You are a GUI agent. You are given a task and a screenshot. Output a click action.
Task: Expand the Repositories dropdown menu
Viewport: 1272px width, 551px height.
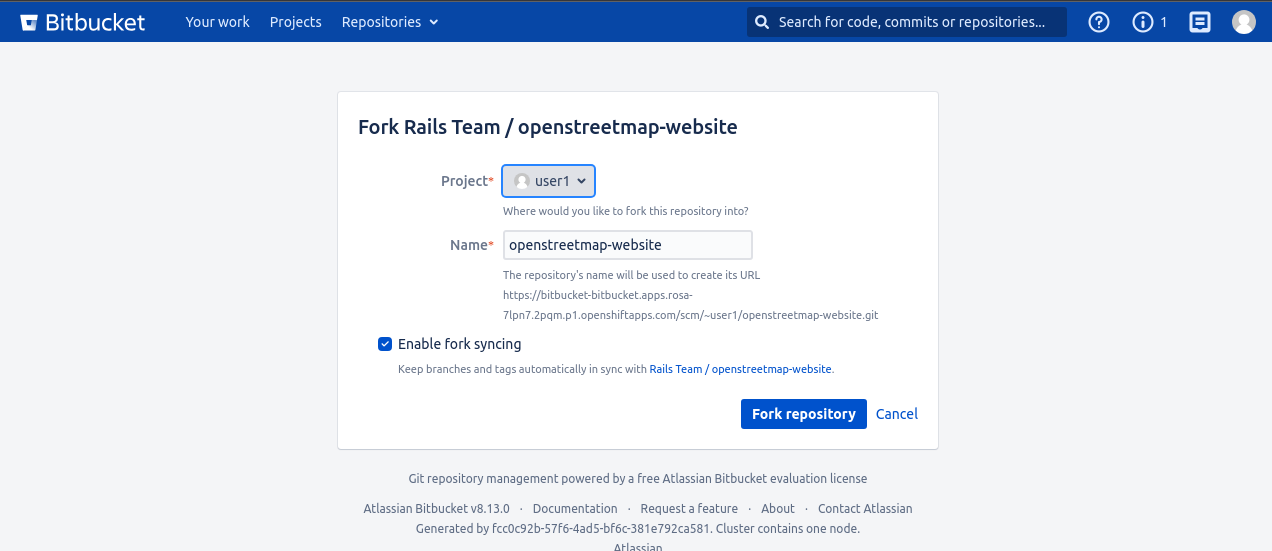click(x=390, y=22)
